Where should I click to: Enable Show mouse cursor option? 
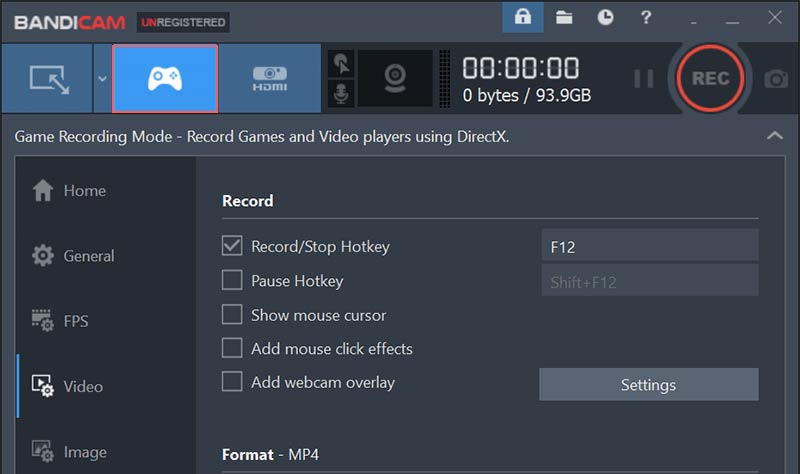[232, 315]
